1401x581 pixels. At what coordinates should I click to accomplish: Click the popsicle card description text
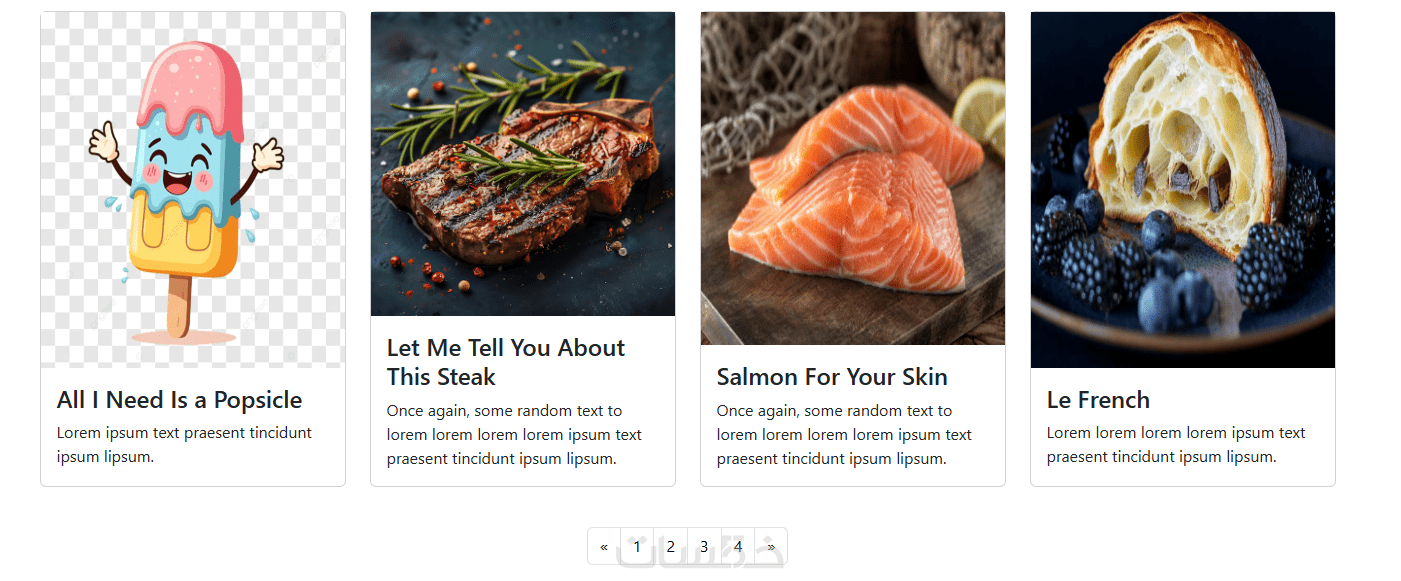tap(184, 445)
